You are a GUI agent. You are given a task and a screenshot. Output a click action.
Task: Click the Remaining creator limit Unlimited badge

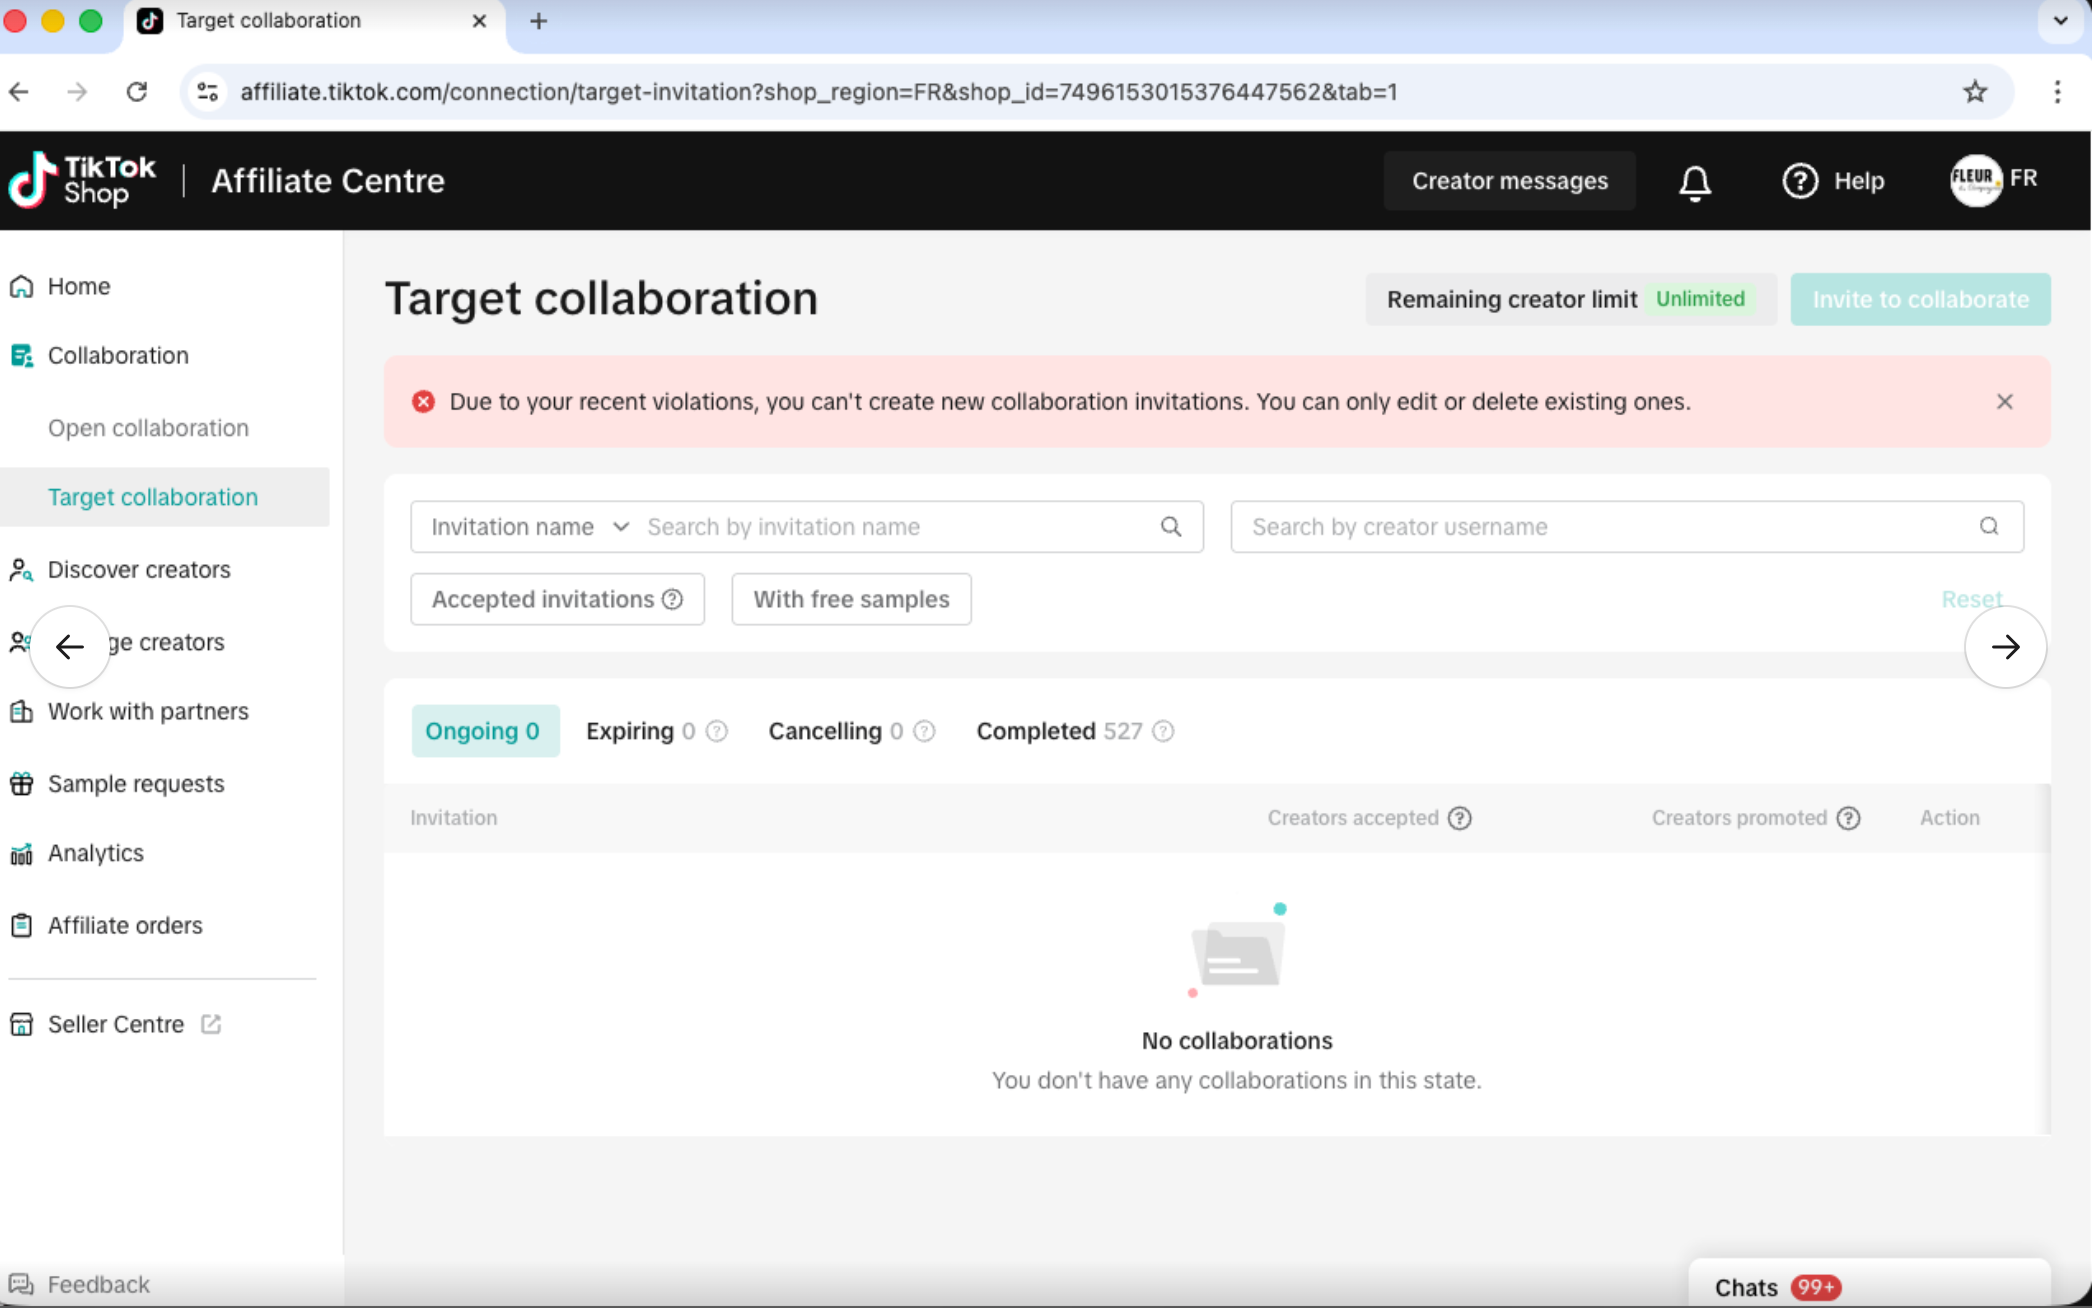pyautogui.click(x=1700, y=299)
